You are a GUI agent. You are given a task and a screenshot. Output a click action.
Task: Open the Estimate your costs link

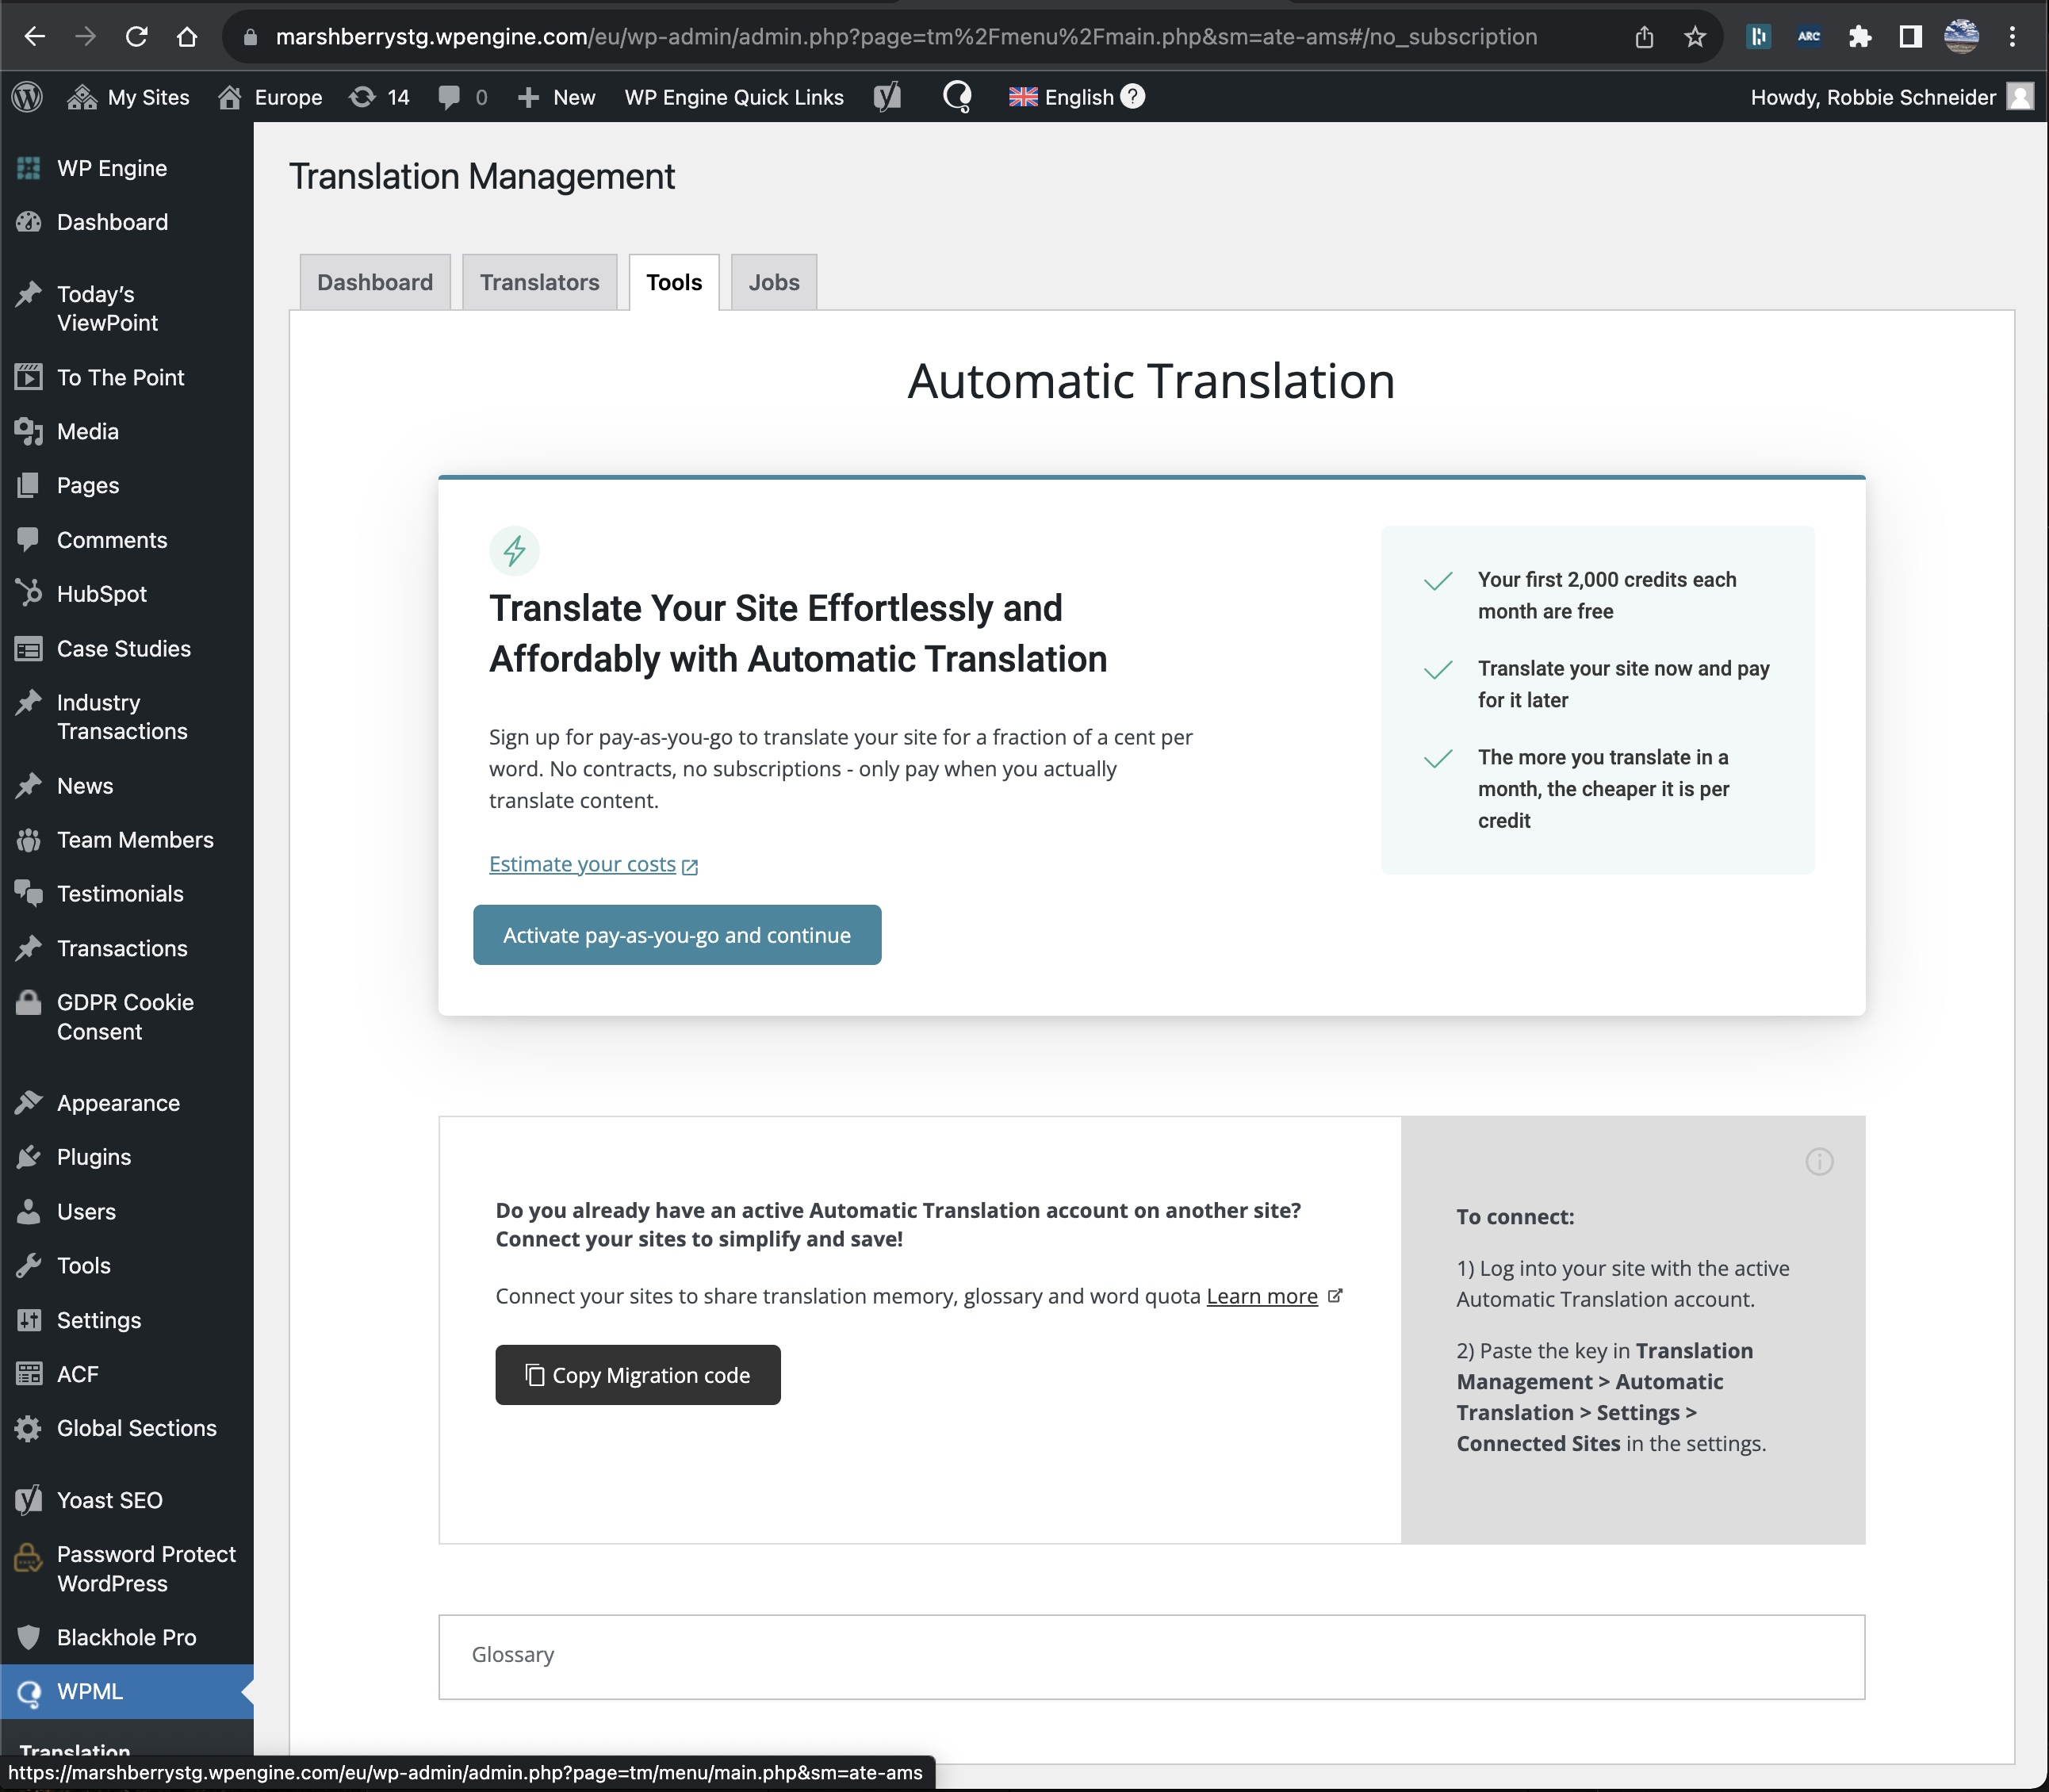click(x=593, y=864)
